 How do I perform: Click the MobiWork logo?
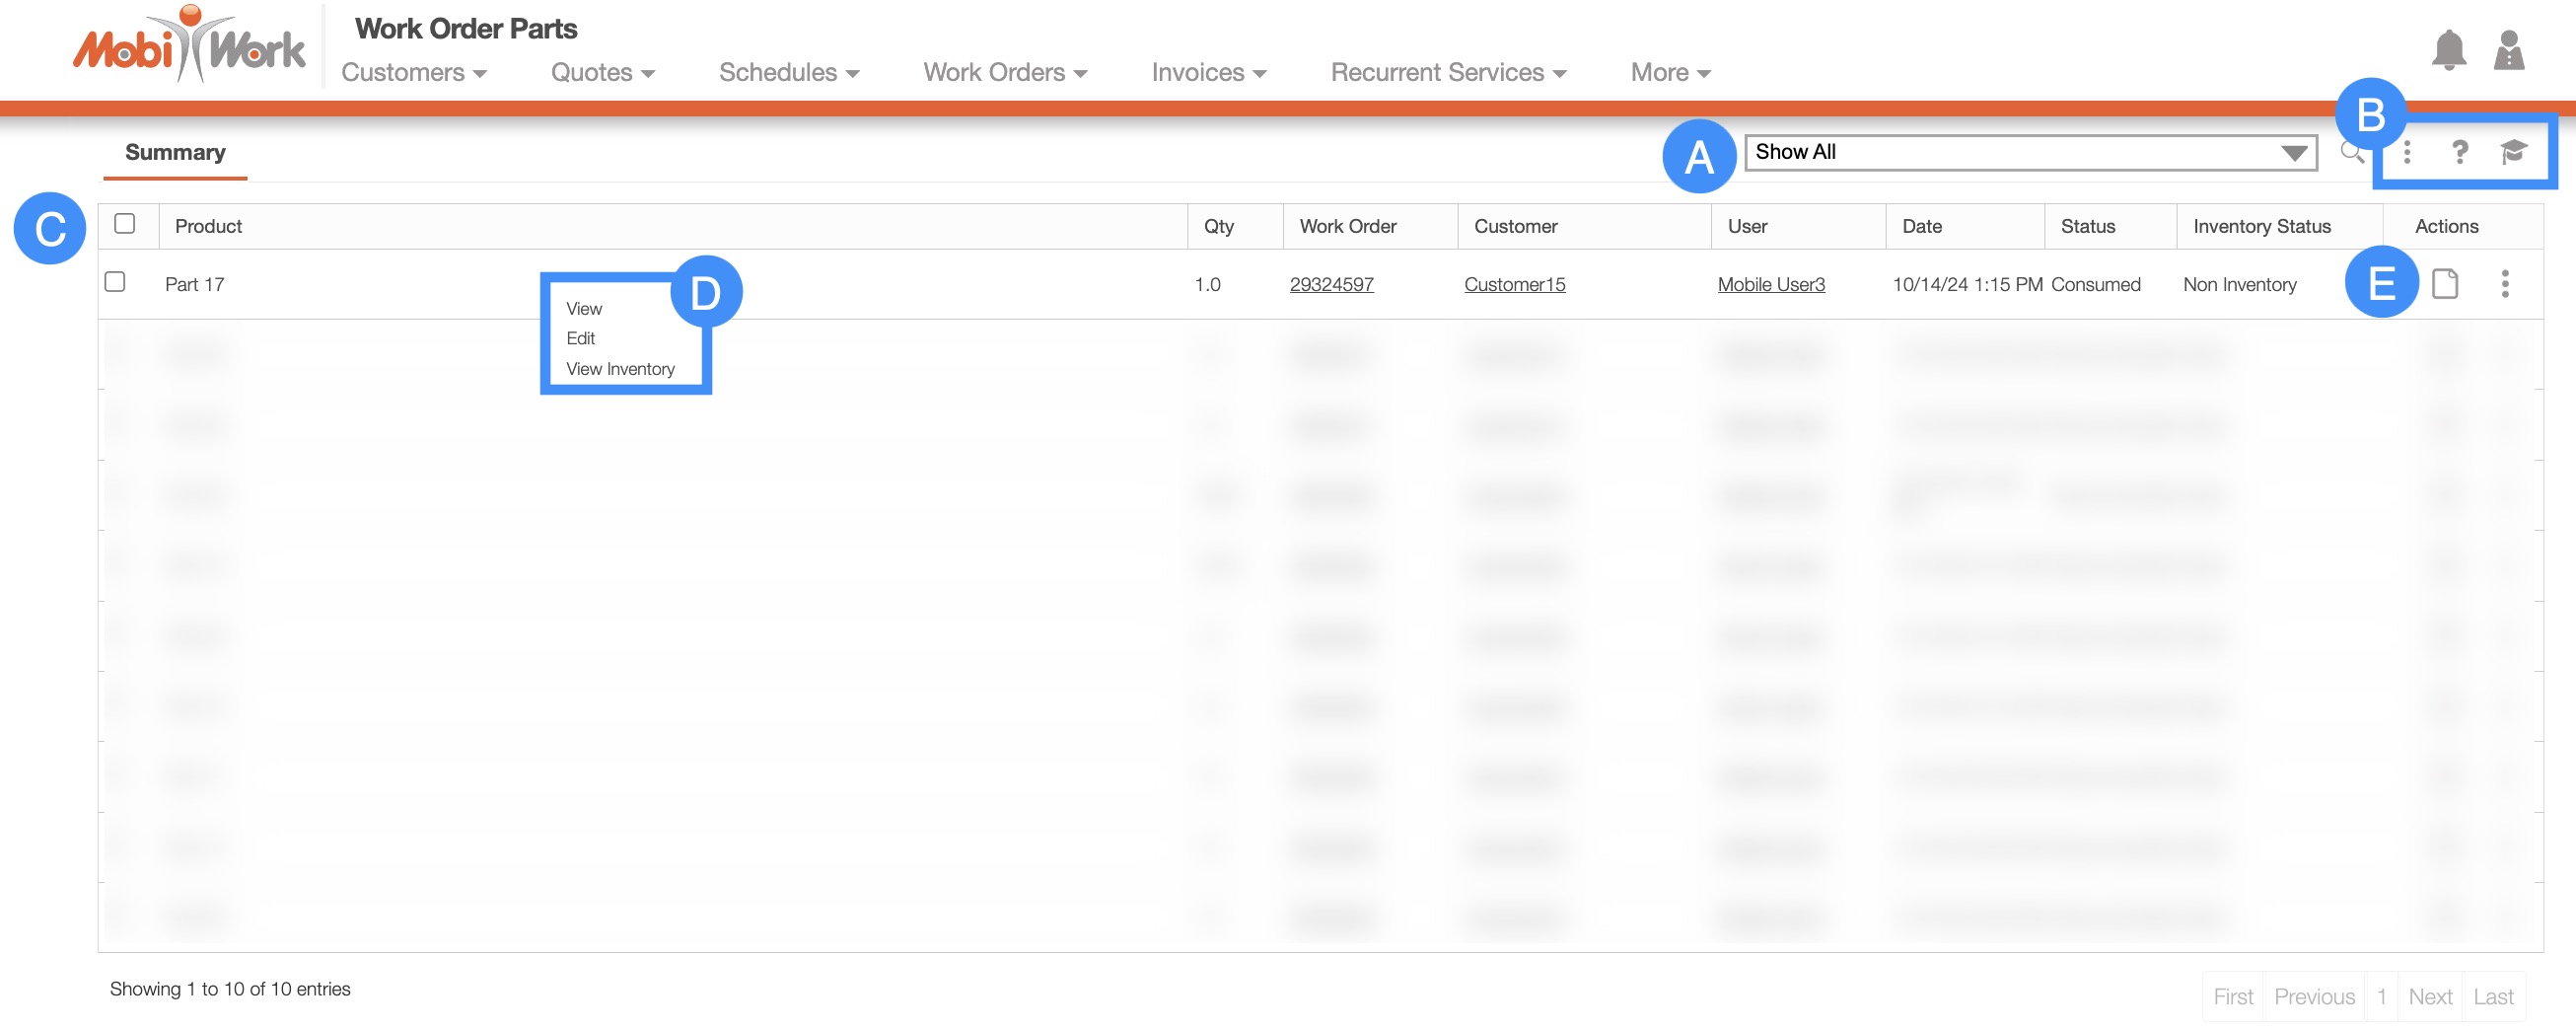pos(189,46)
